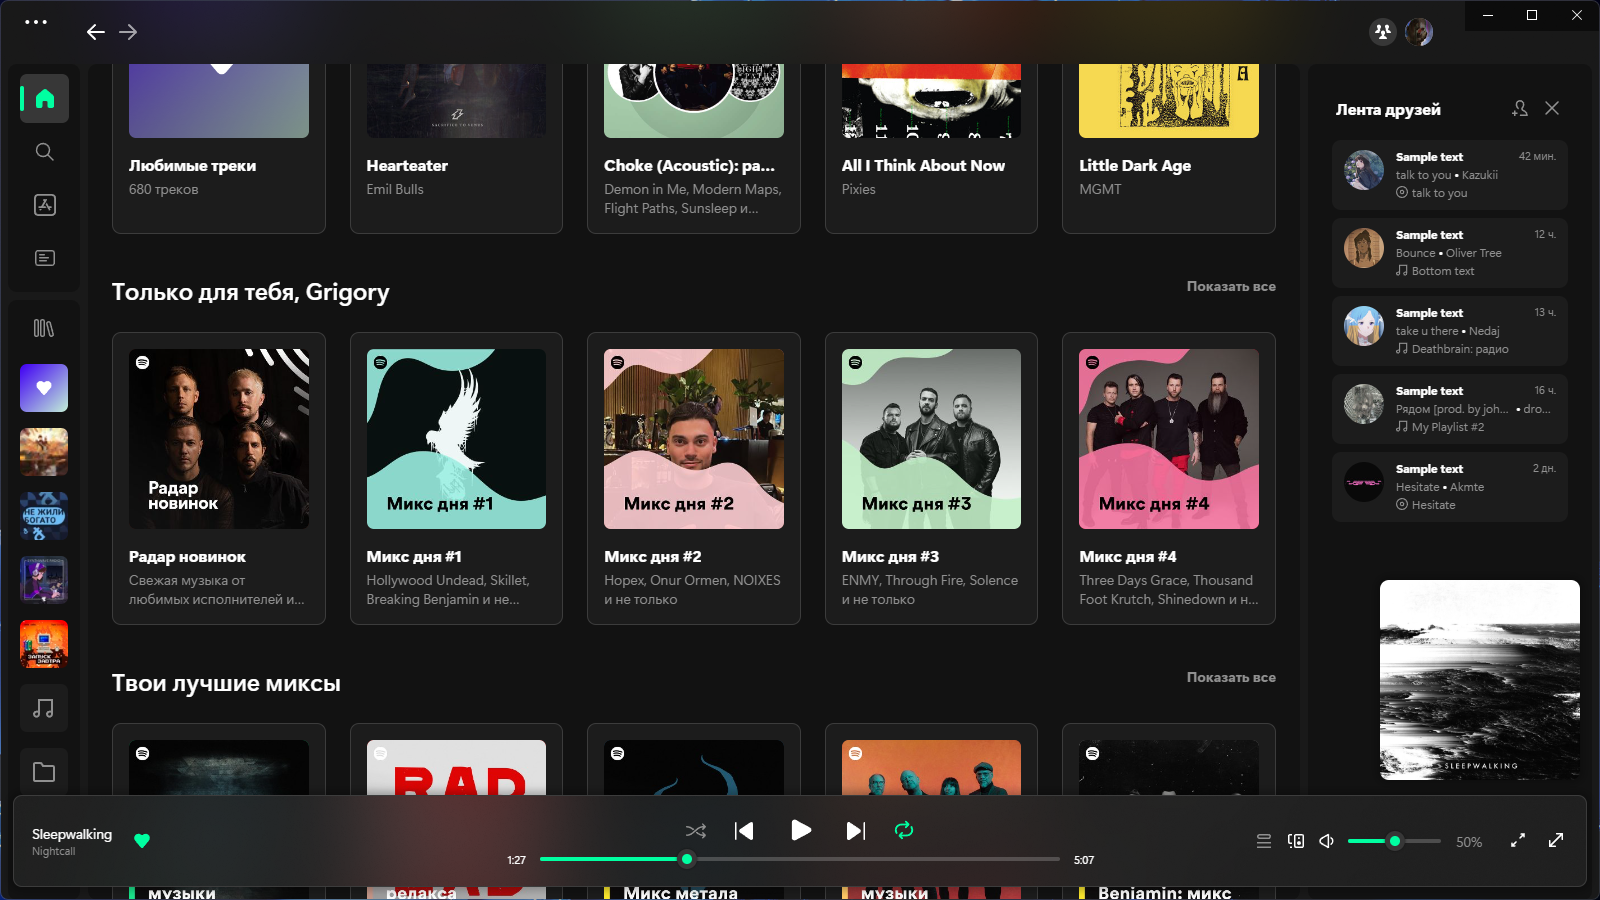Go back using the left arrow
Viewport: 1600px width, 900px height.
[96, 32]
